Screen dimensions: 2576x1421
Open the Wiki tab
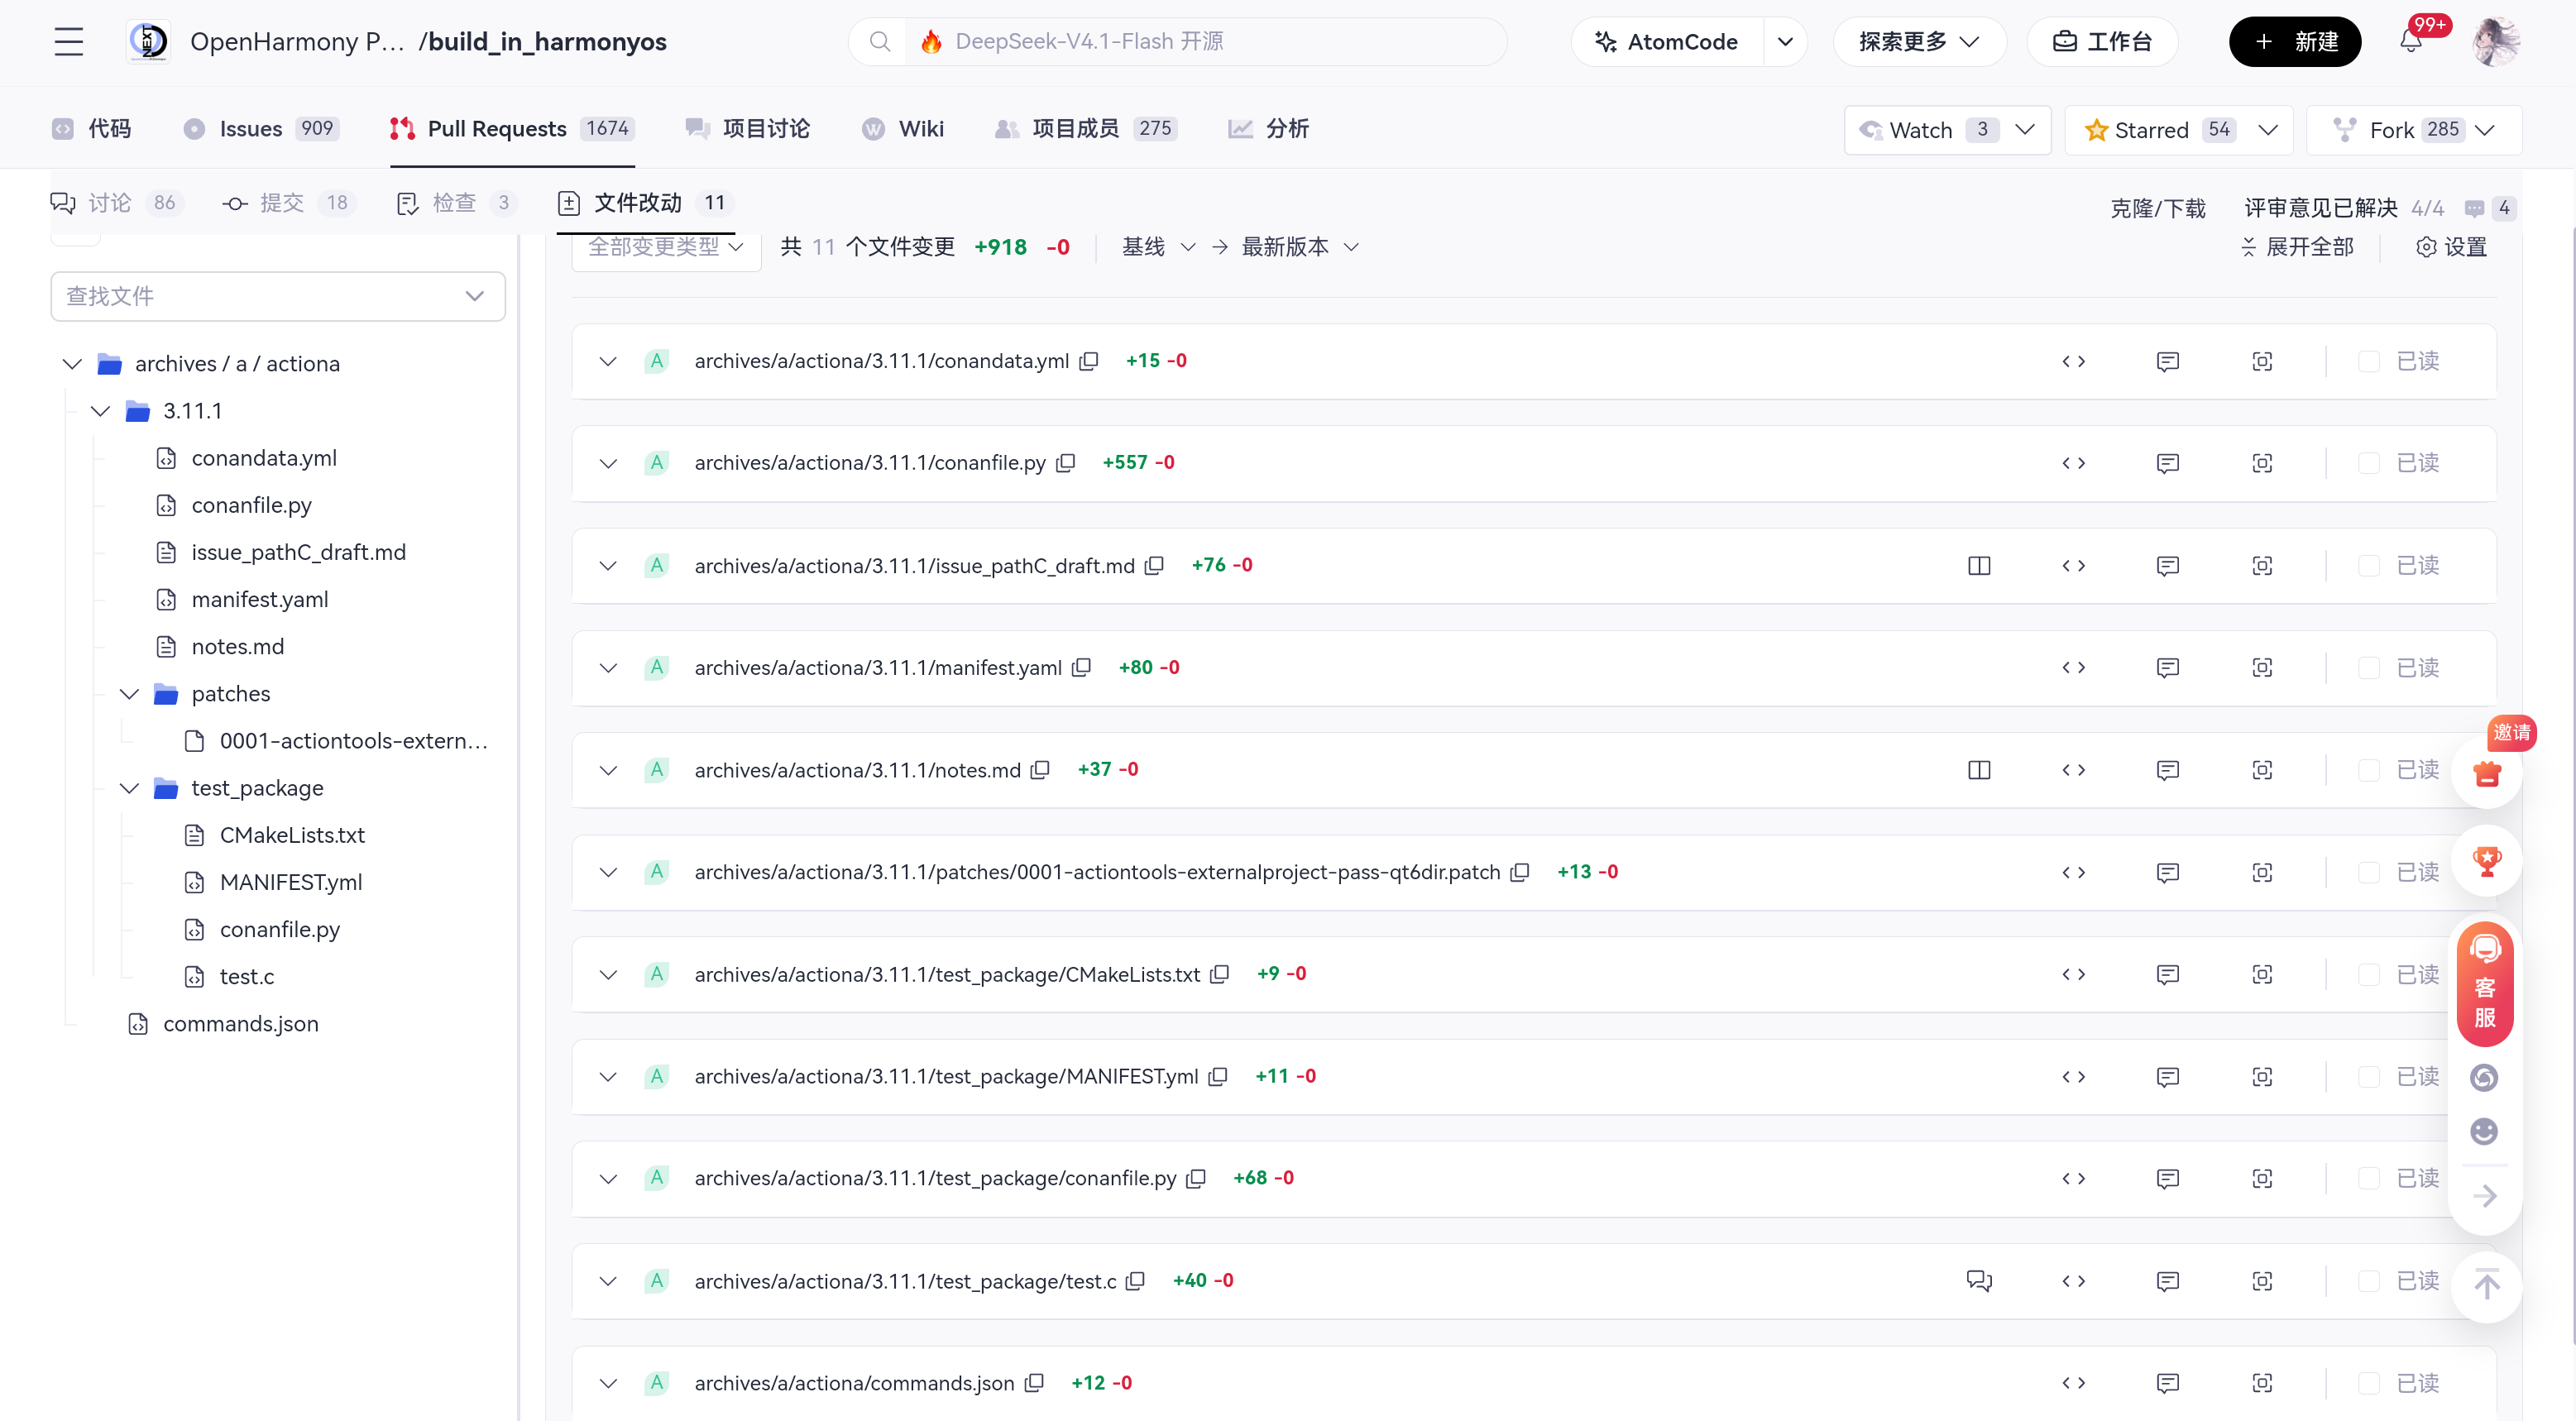903,128
